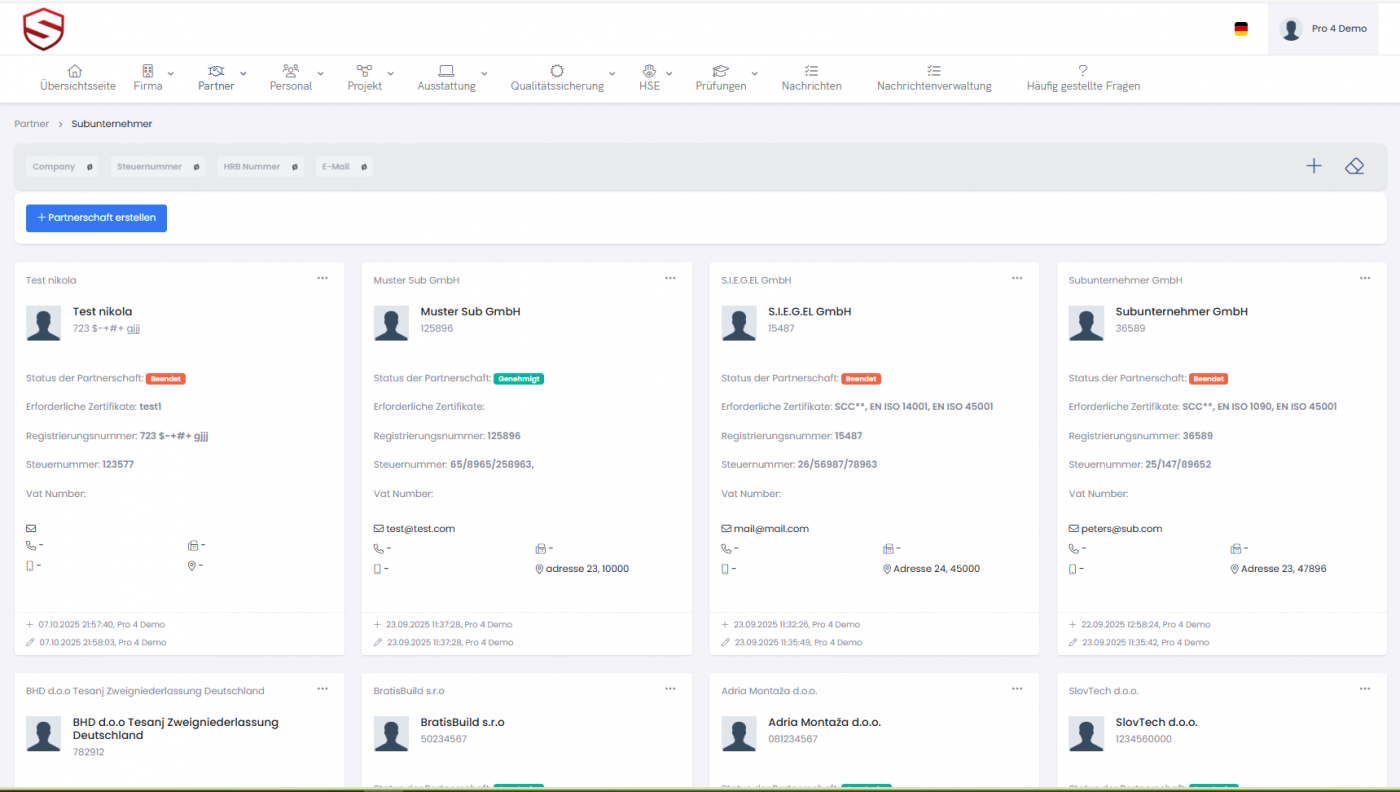Click the red shield logo
Viewport: 1400px width, 792px height.
point(43,29)
